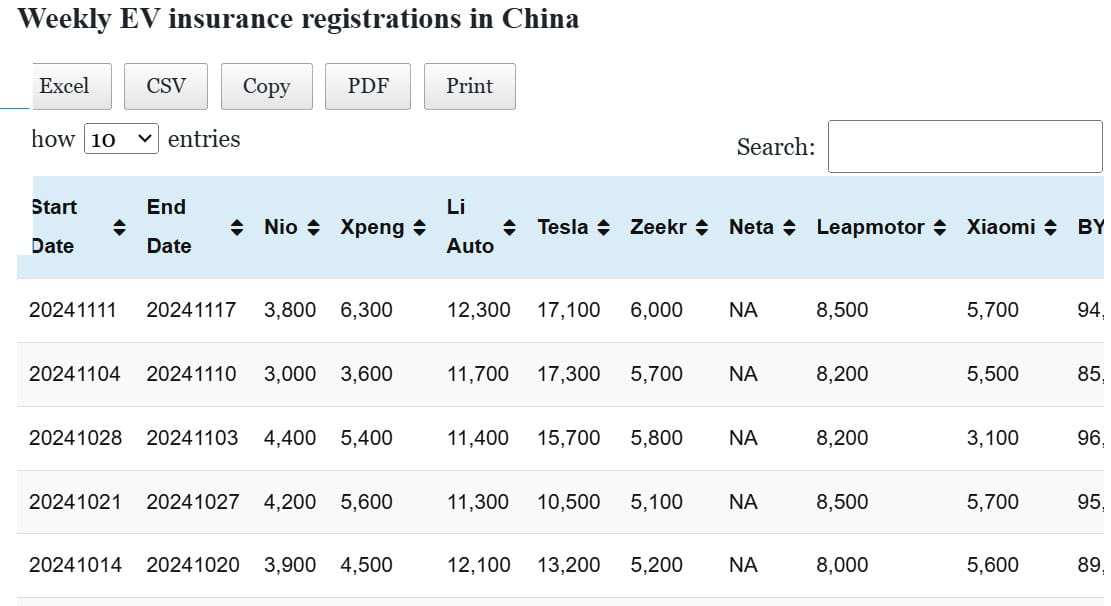This screenshot has height=606, width=1111.
Task: Click the Xiaomi value 3,100 cell
Action: coord(993,438)
